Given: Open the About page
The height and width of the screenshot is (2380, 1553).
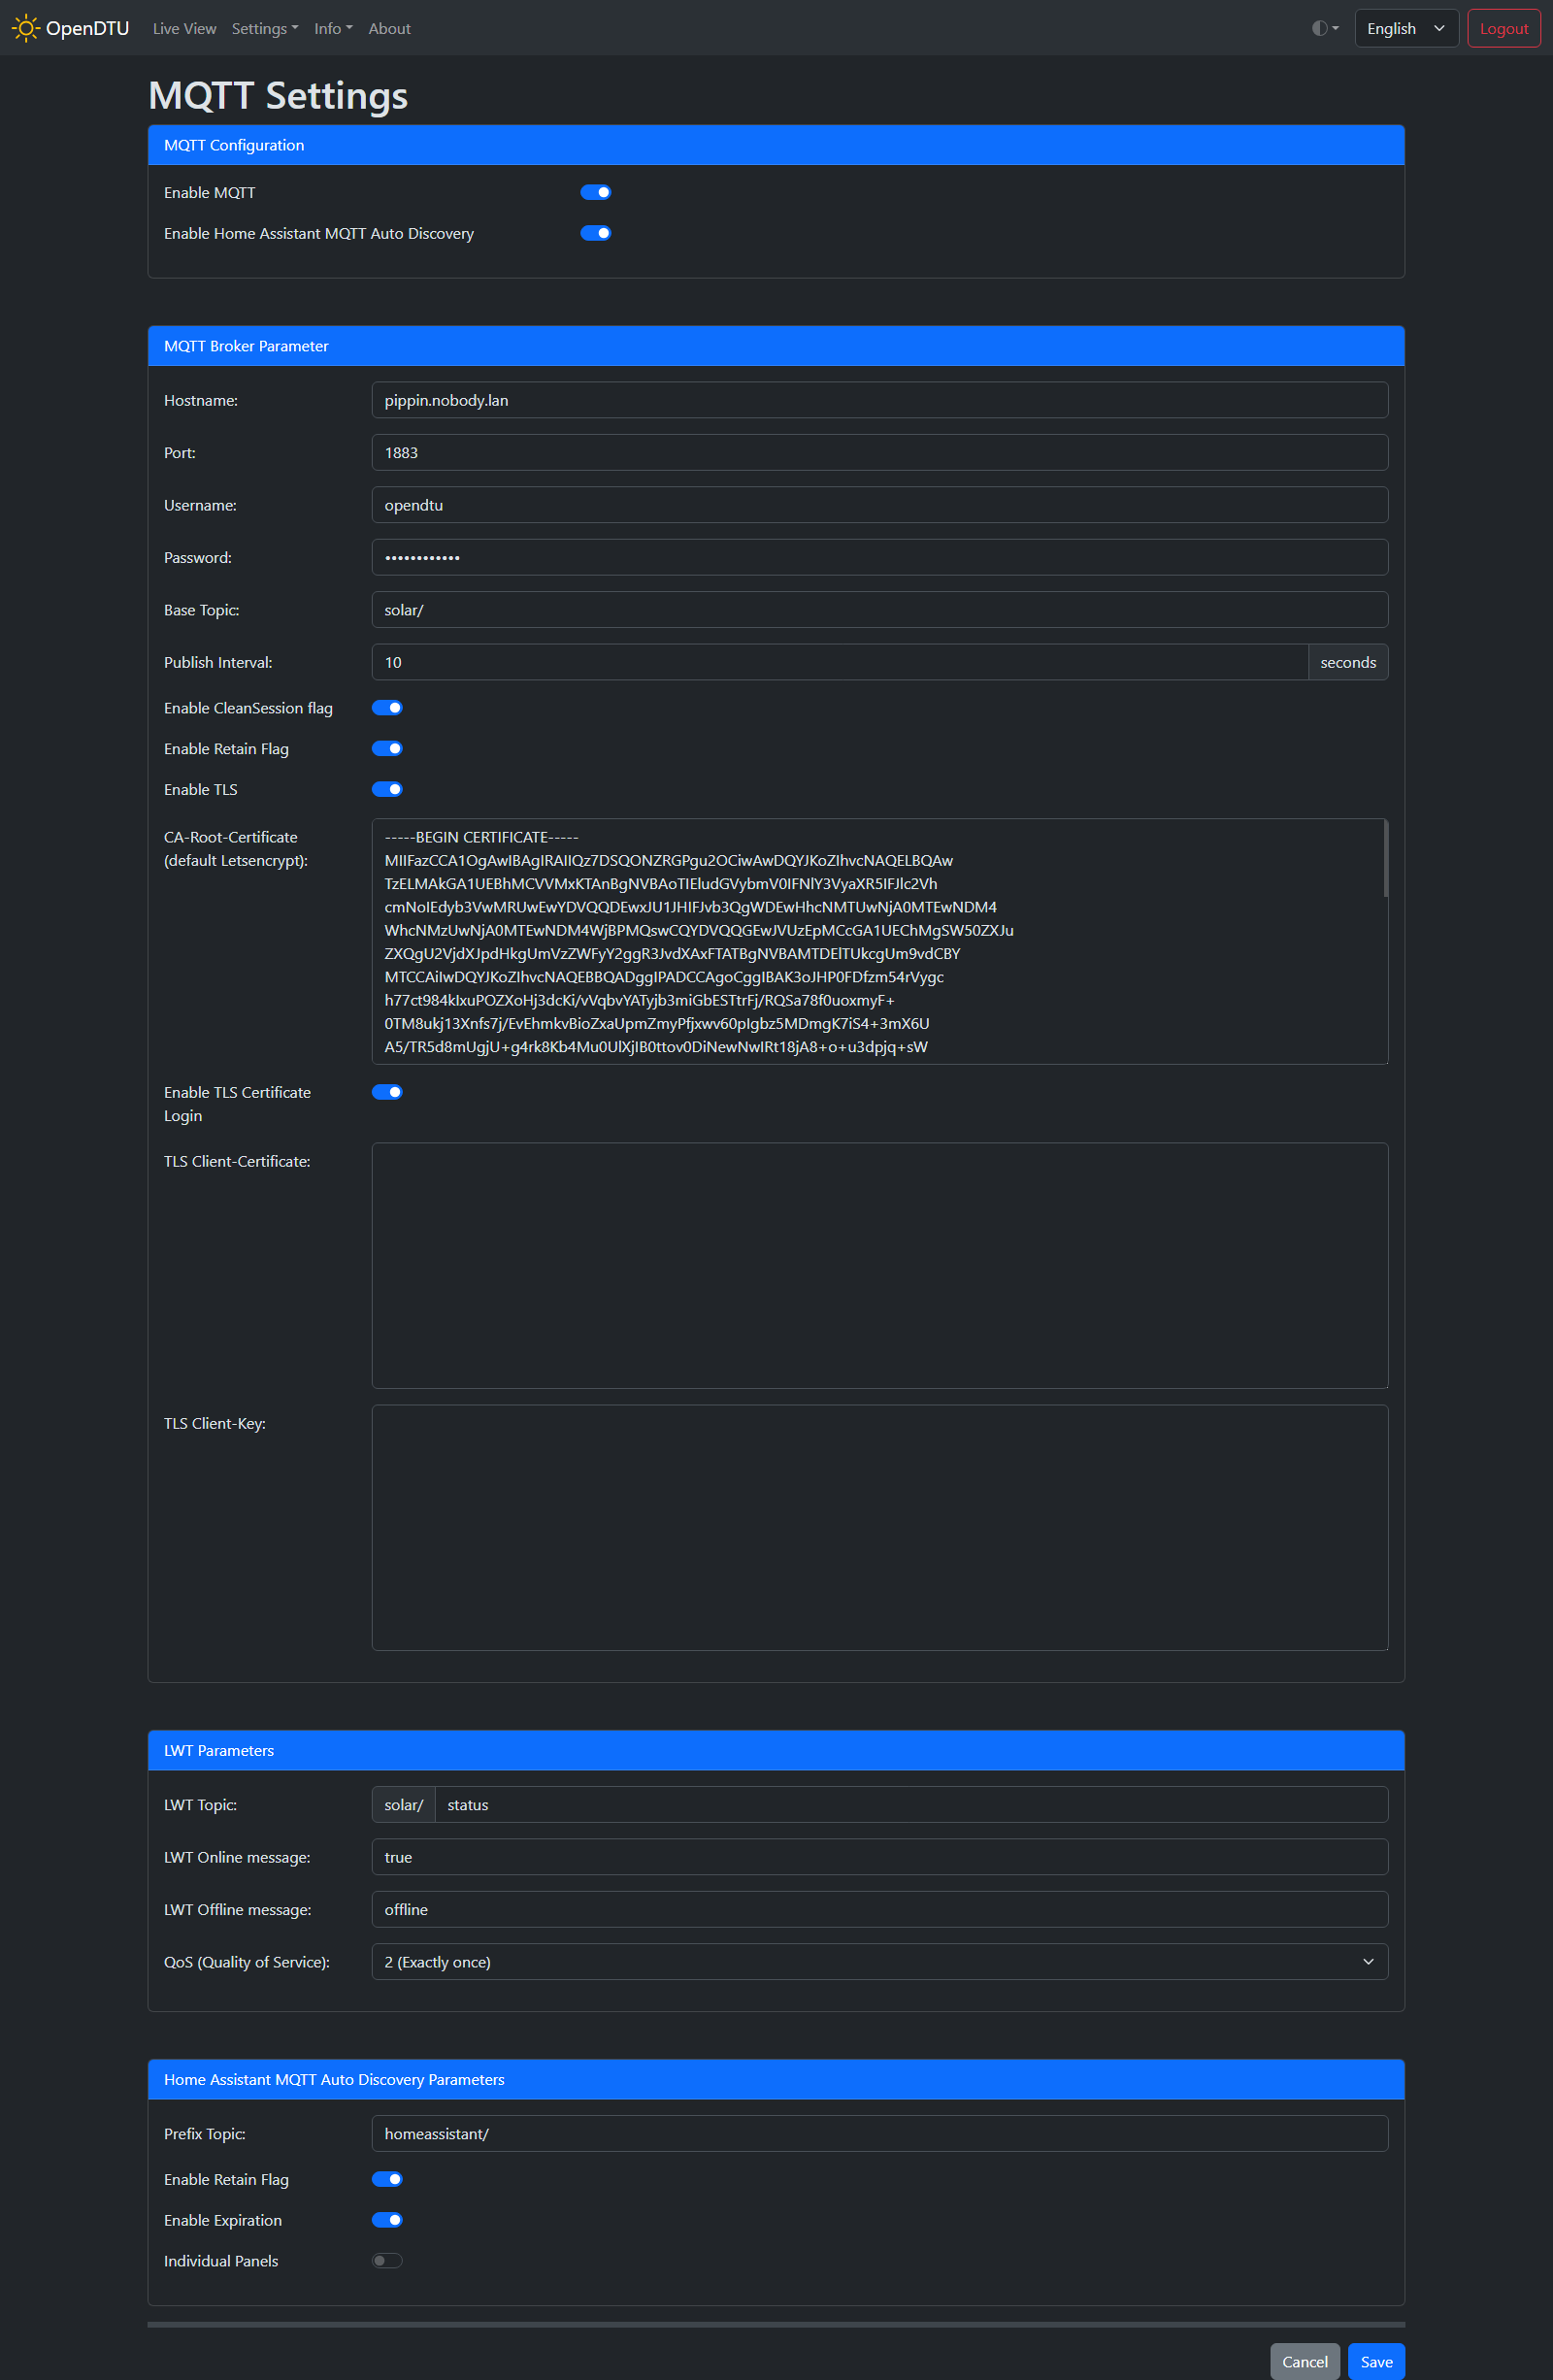Looking at the screenshot, I should coord(389,28).
